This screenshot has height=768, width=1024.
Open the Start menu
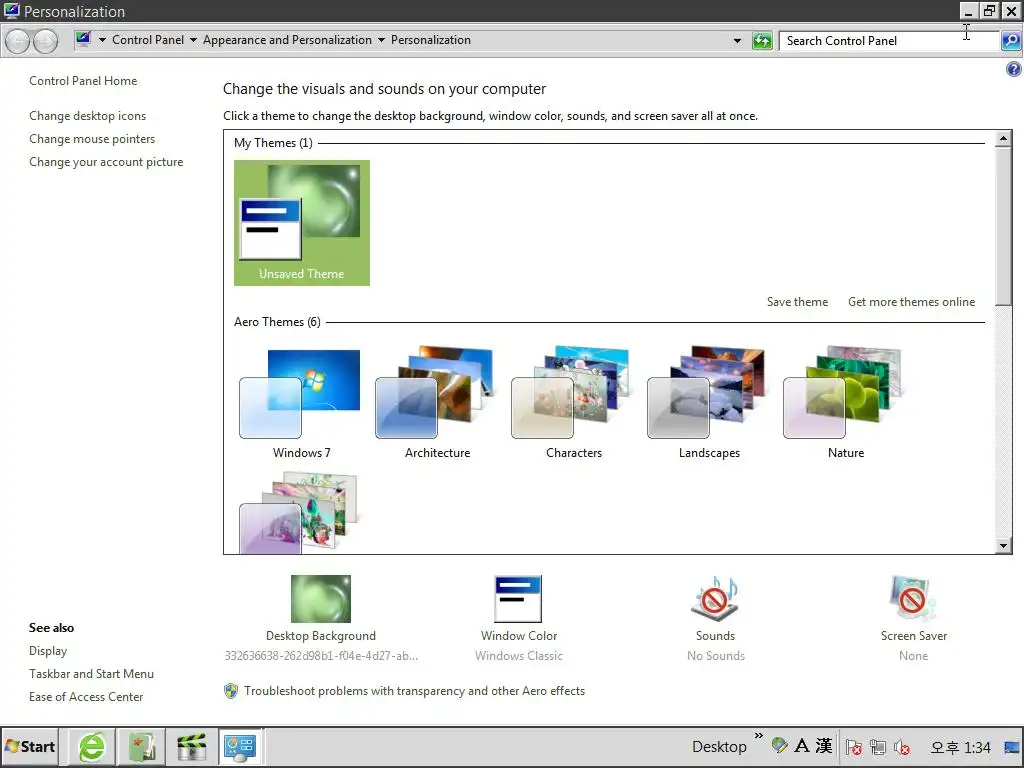click(x=30, y=746)
